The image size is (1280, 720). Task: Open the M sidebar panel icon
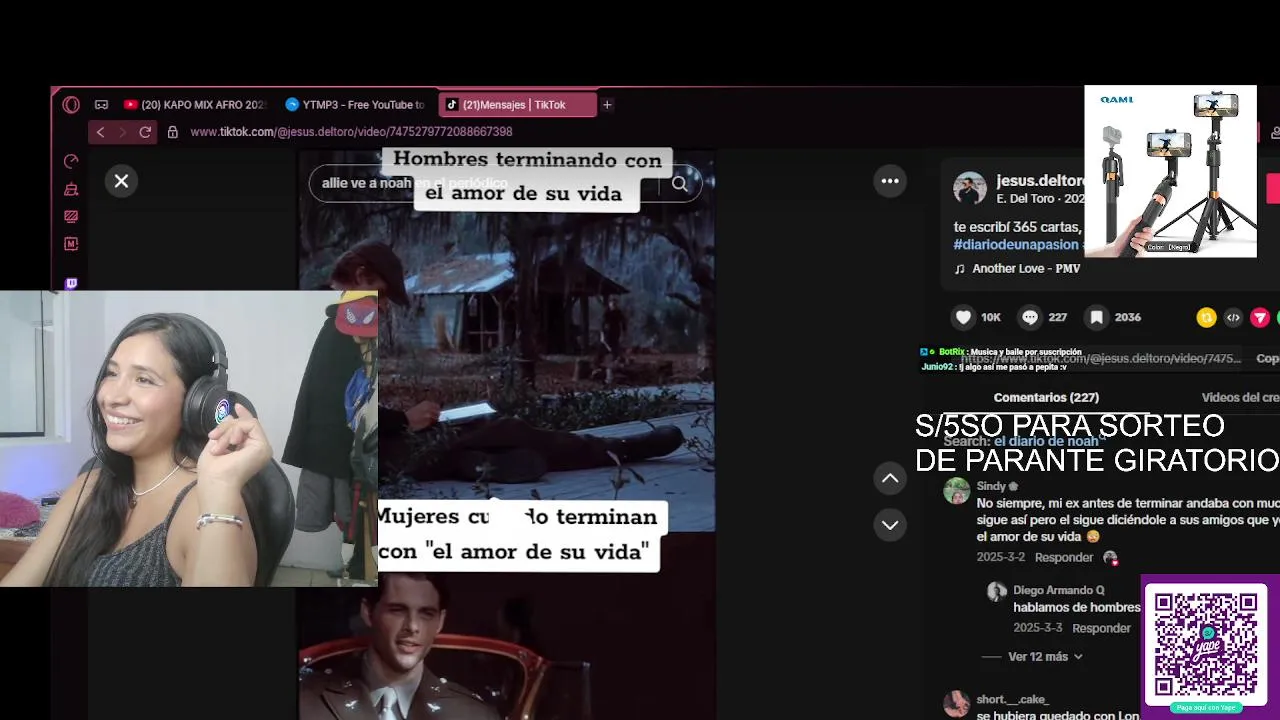(x=71, y=244)
